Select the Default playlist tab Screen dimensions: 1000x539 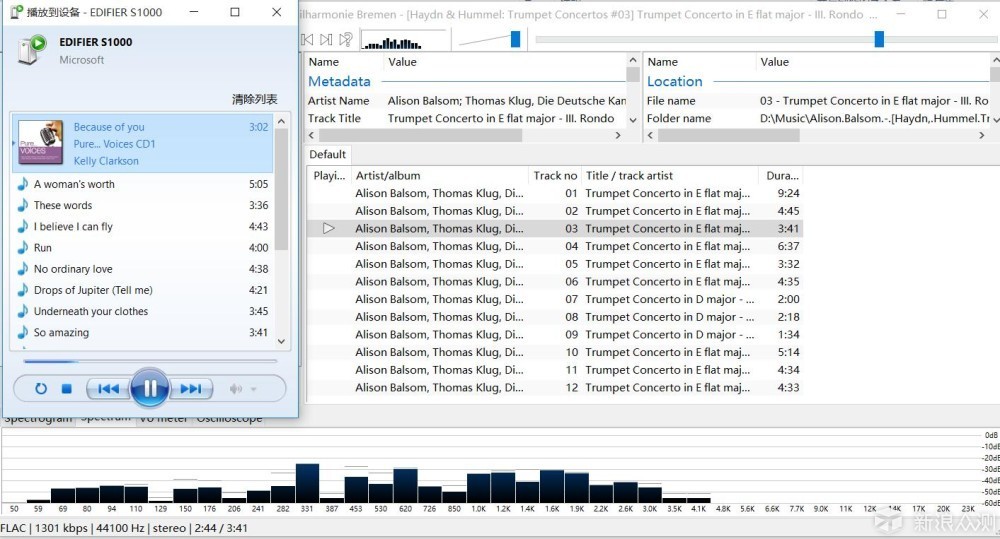coord(327,154)
